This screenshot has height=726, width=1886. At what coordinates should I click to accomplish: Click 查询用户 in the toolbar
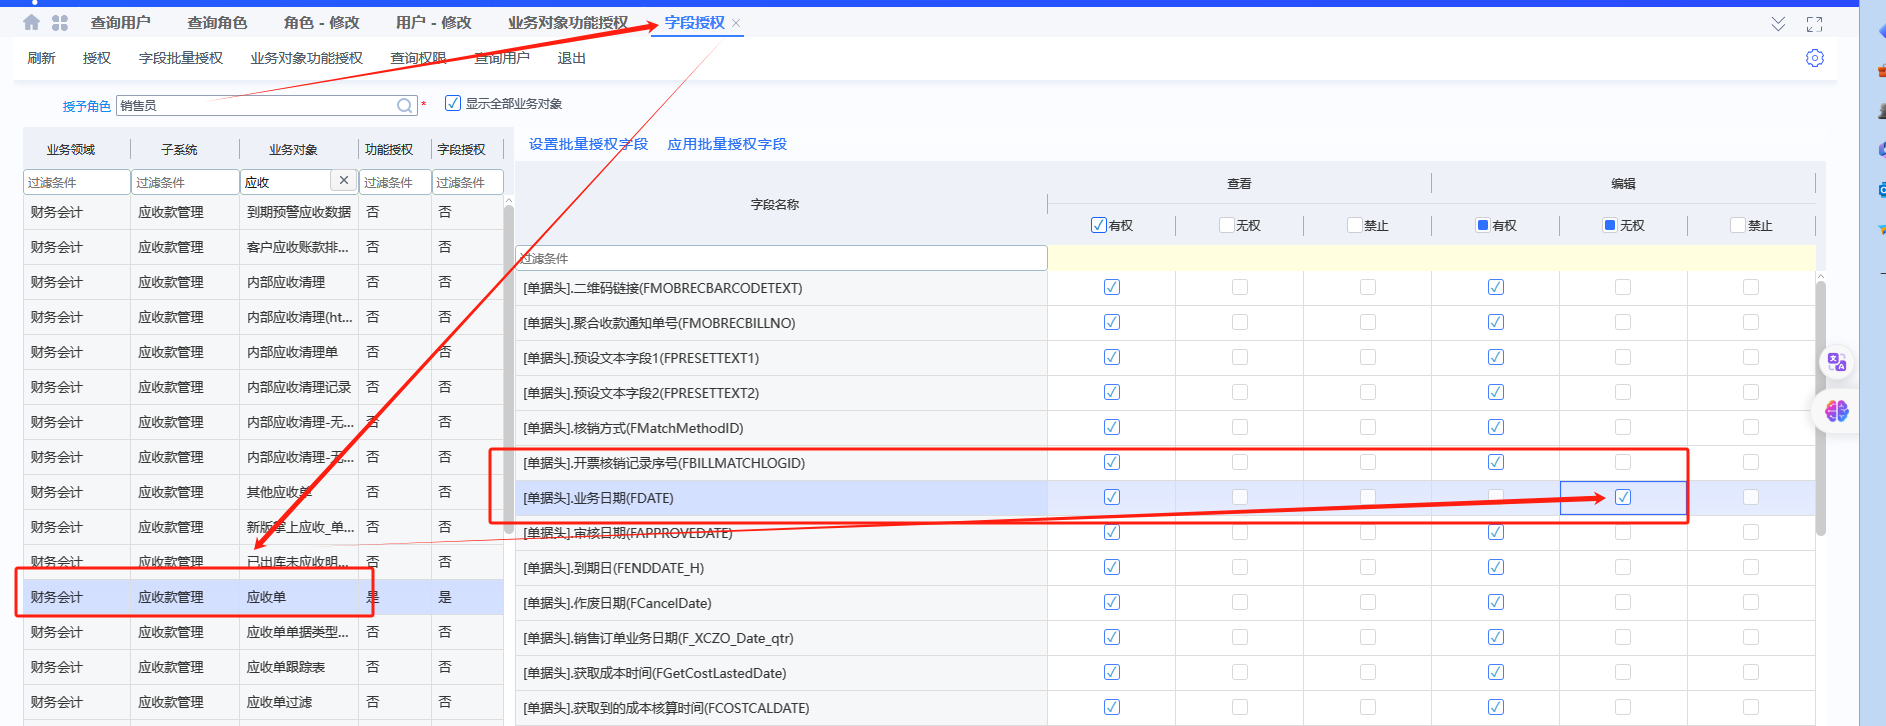[x=502, y=58]
